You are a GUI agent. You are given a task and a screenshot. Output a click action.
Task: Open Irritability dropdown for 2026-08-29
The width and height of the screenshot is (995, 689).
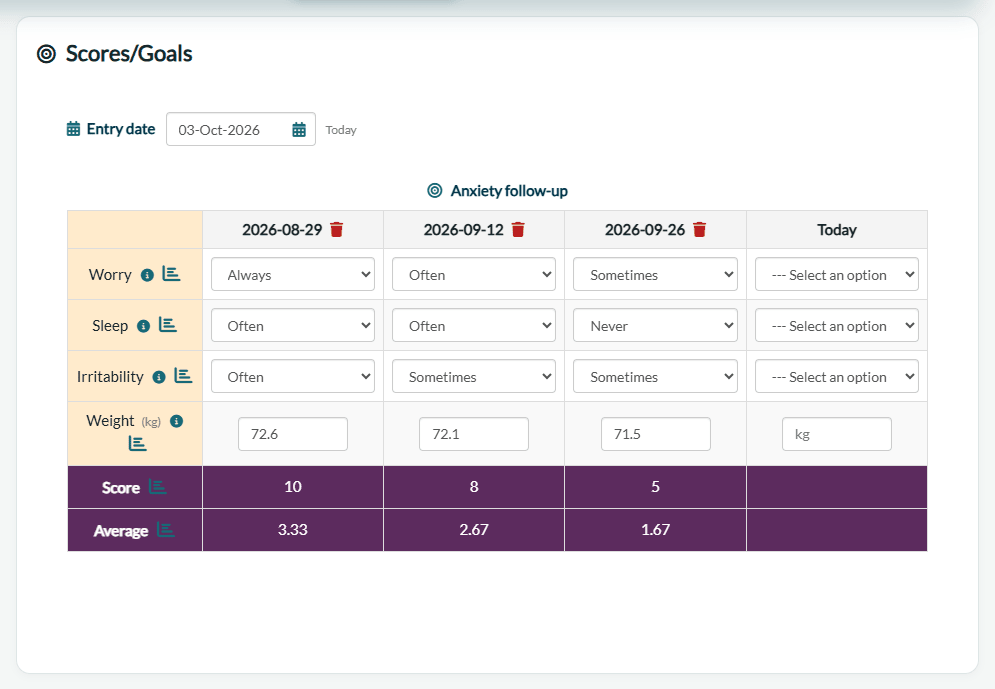click(293, 376)
